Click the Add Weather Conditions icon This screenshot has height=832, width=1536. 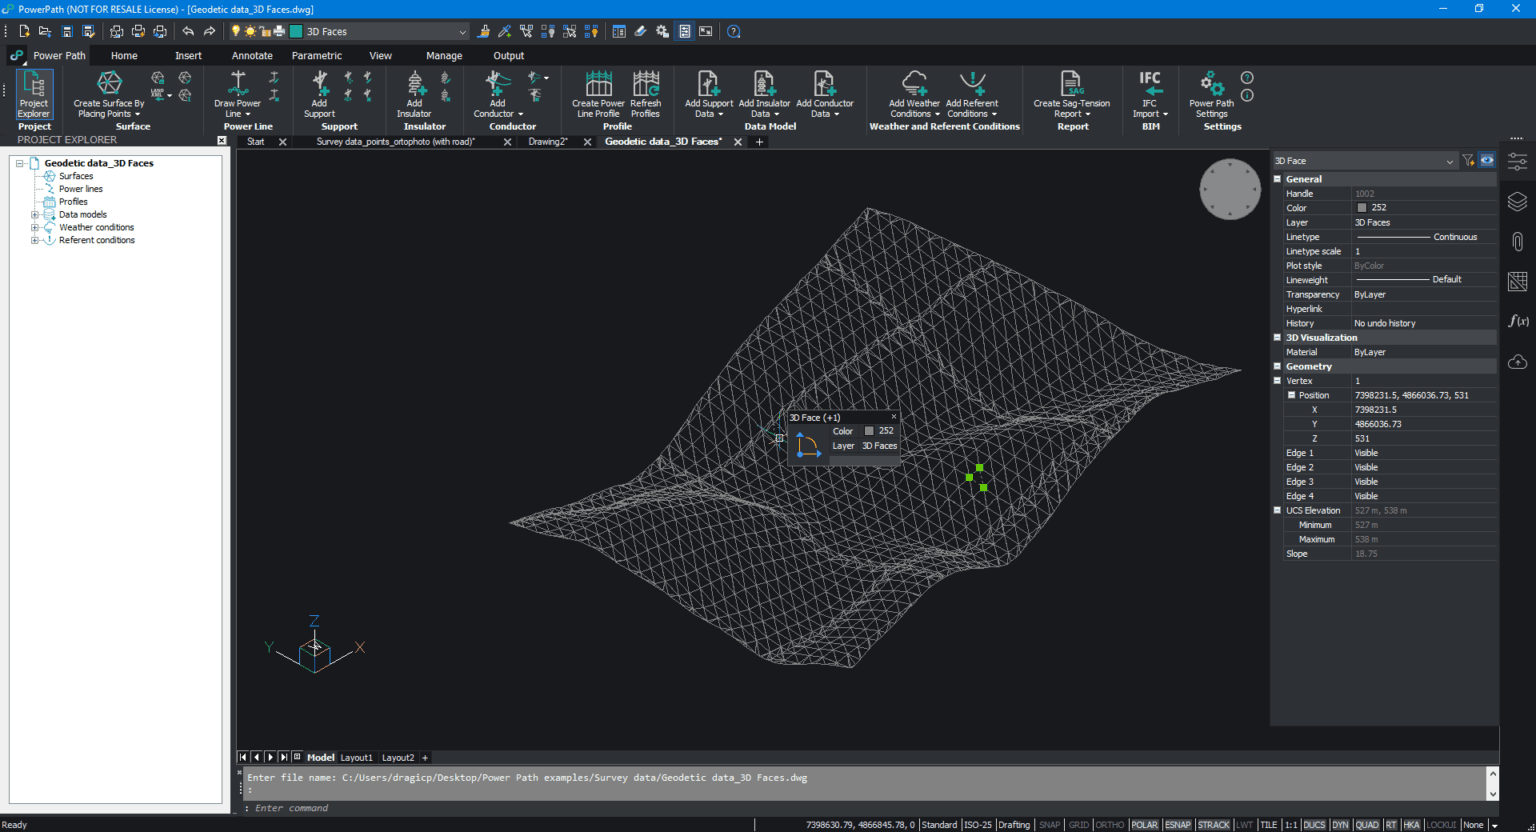(914, 83)
